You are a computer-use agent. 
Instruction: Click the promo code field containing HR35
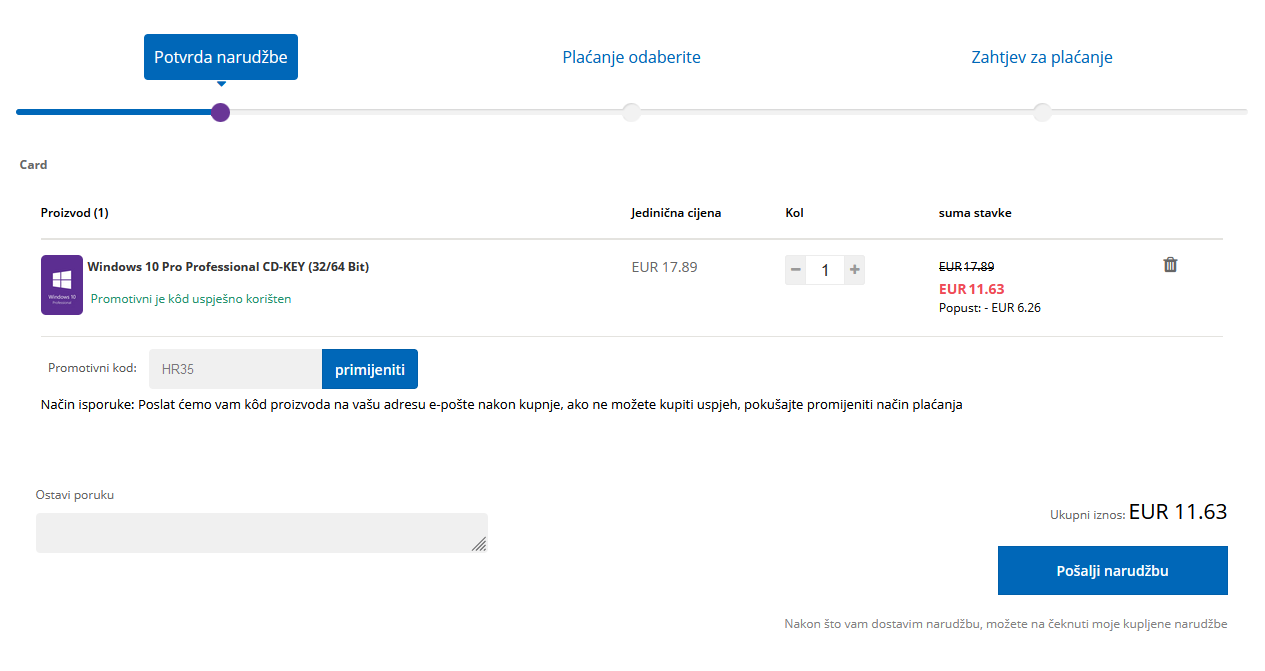pos(235,369)
